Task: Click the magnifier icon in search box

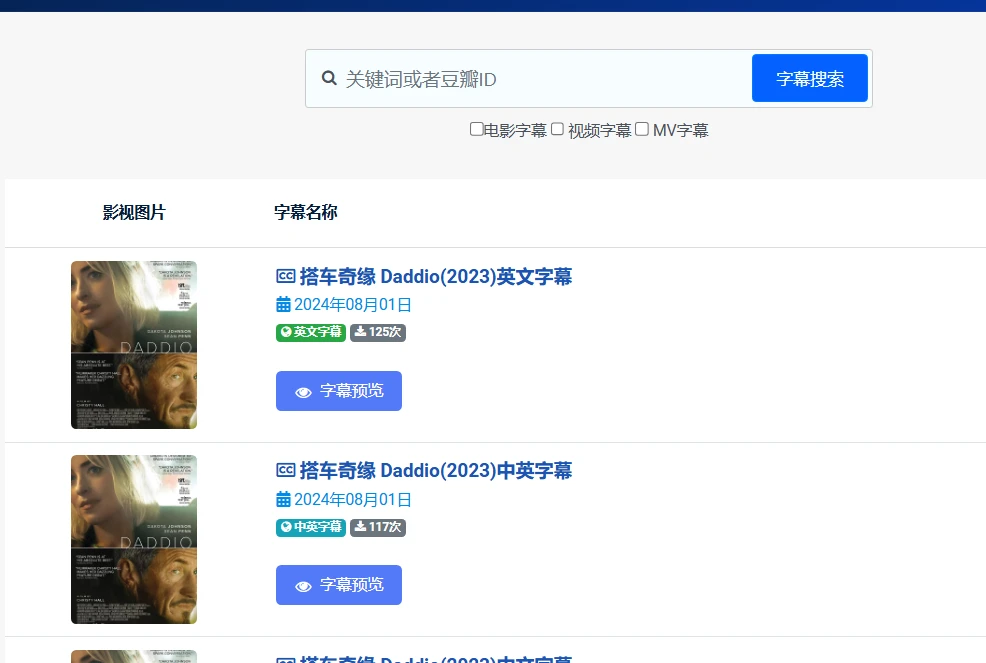Action: point(329,79)
